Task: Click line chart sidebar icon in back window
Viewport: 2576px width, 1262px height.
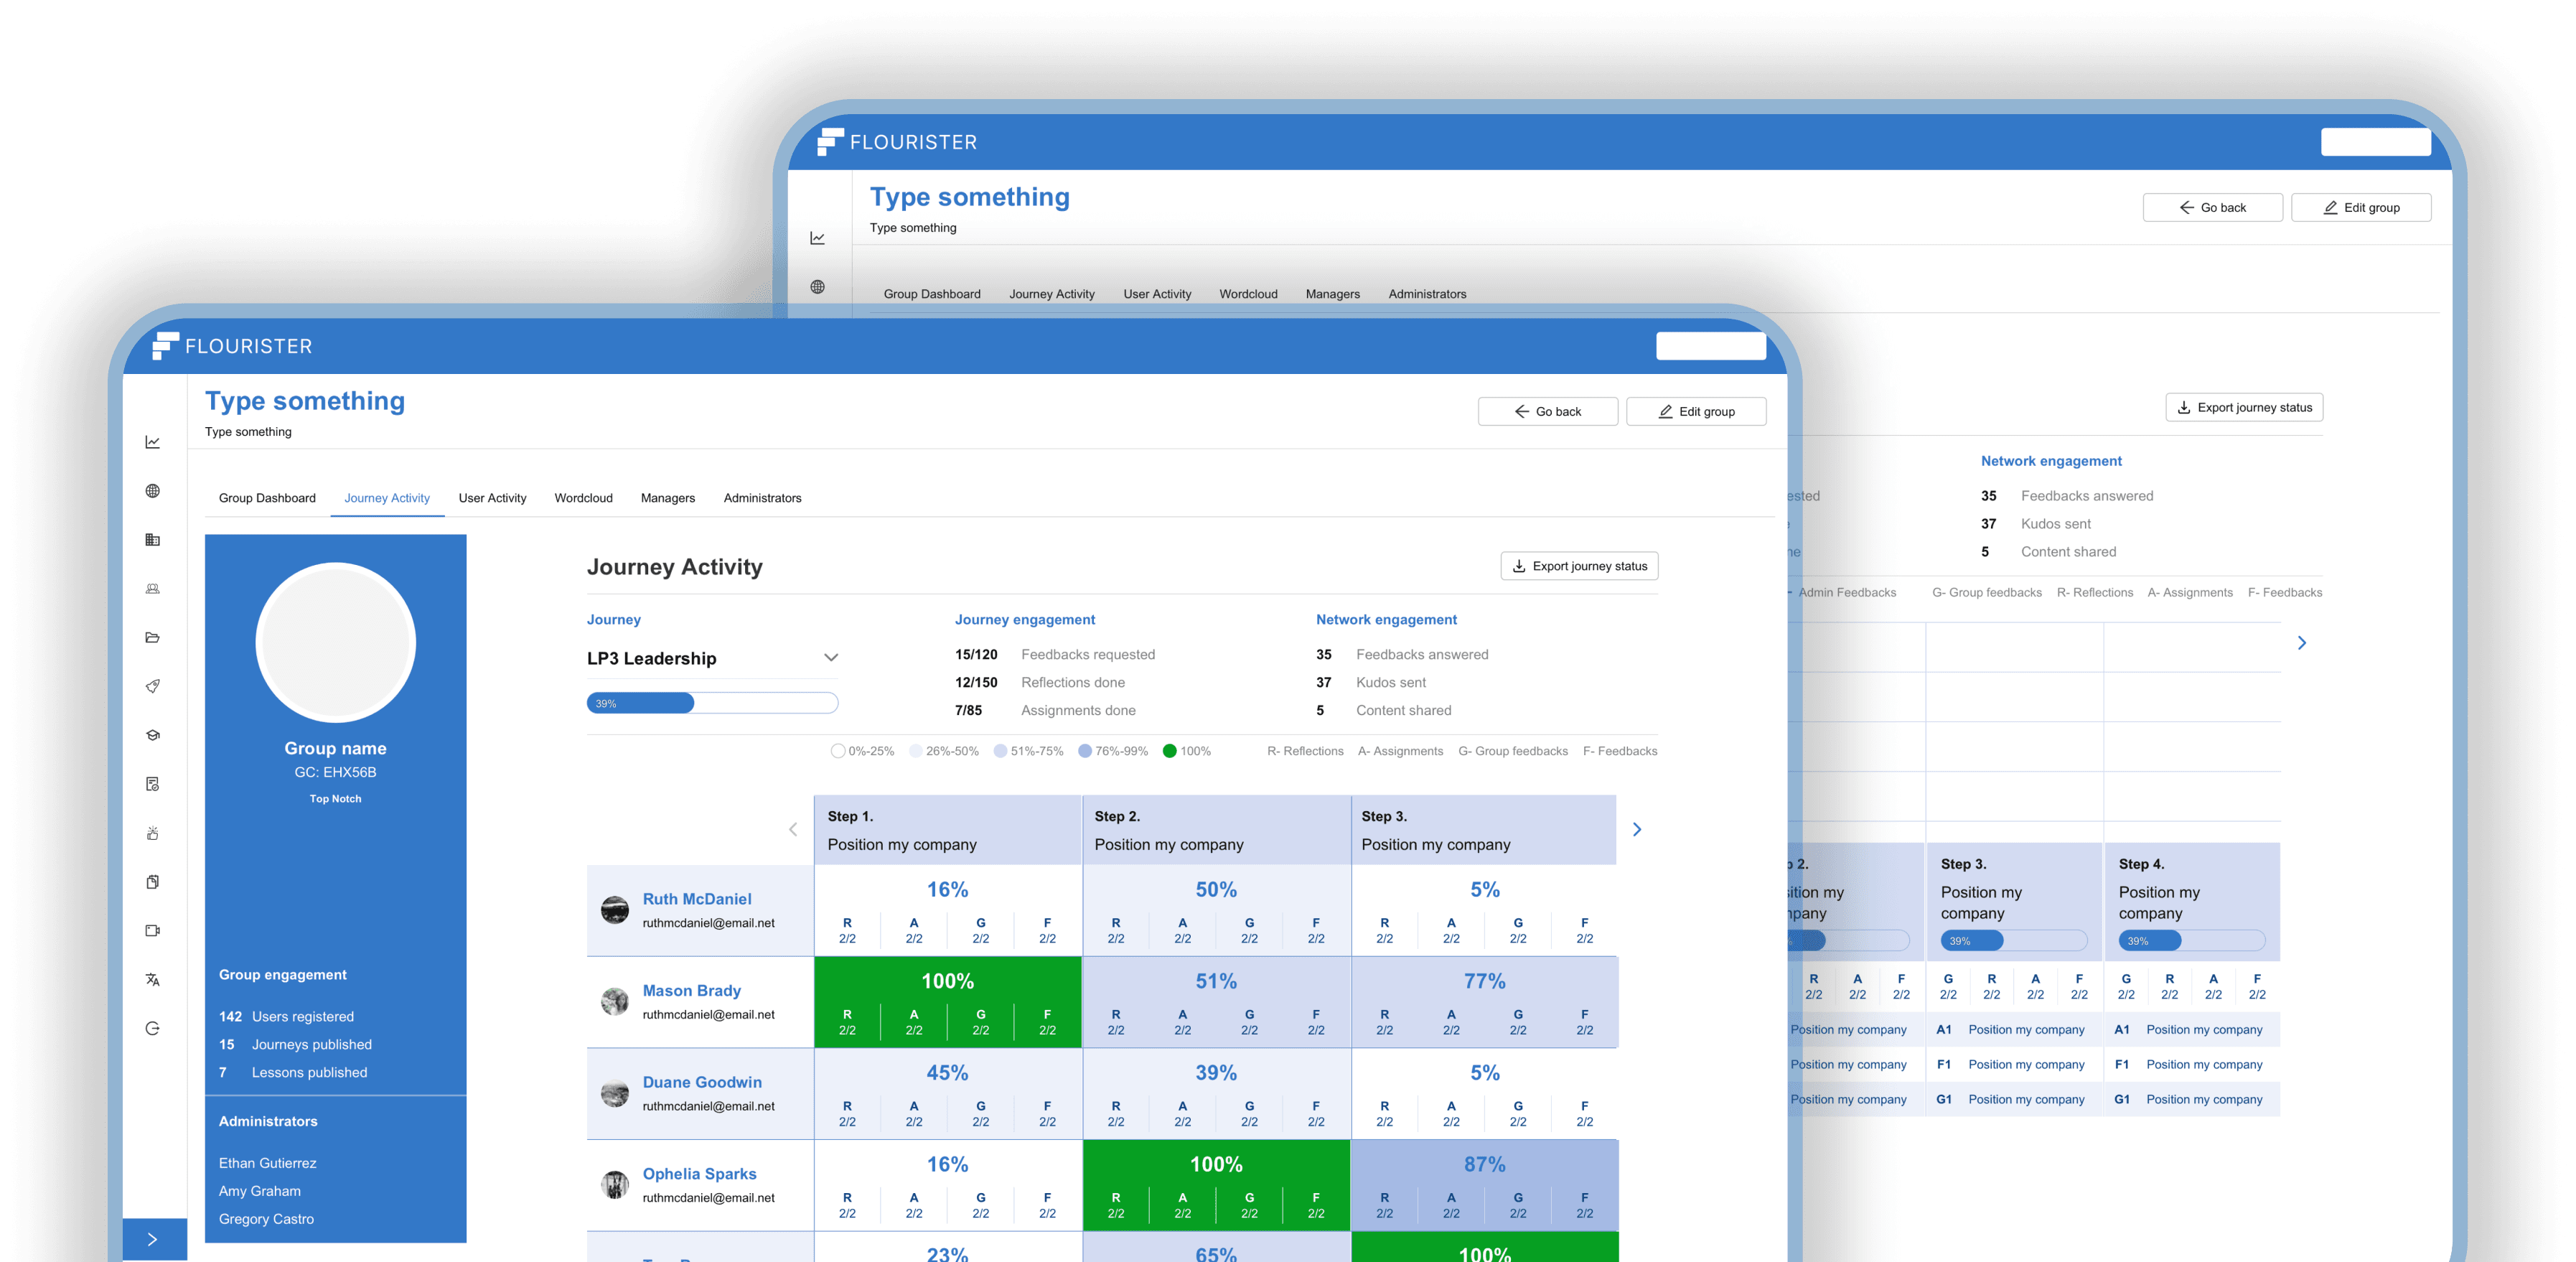Action: point(818,238)
